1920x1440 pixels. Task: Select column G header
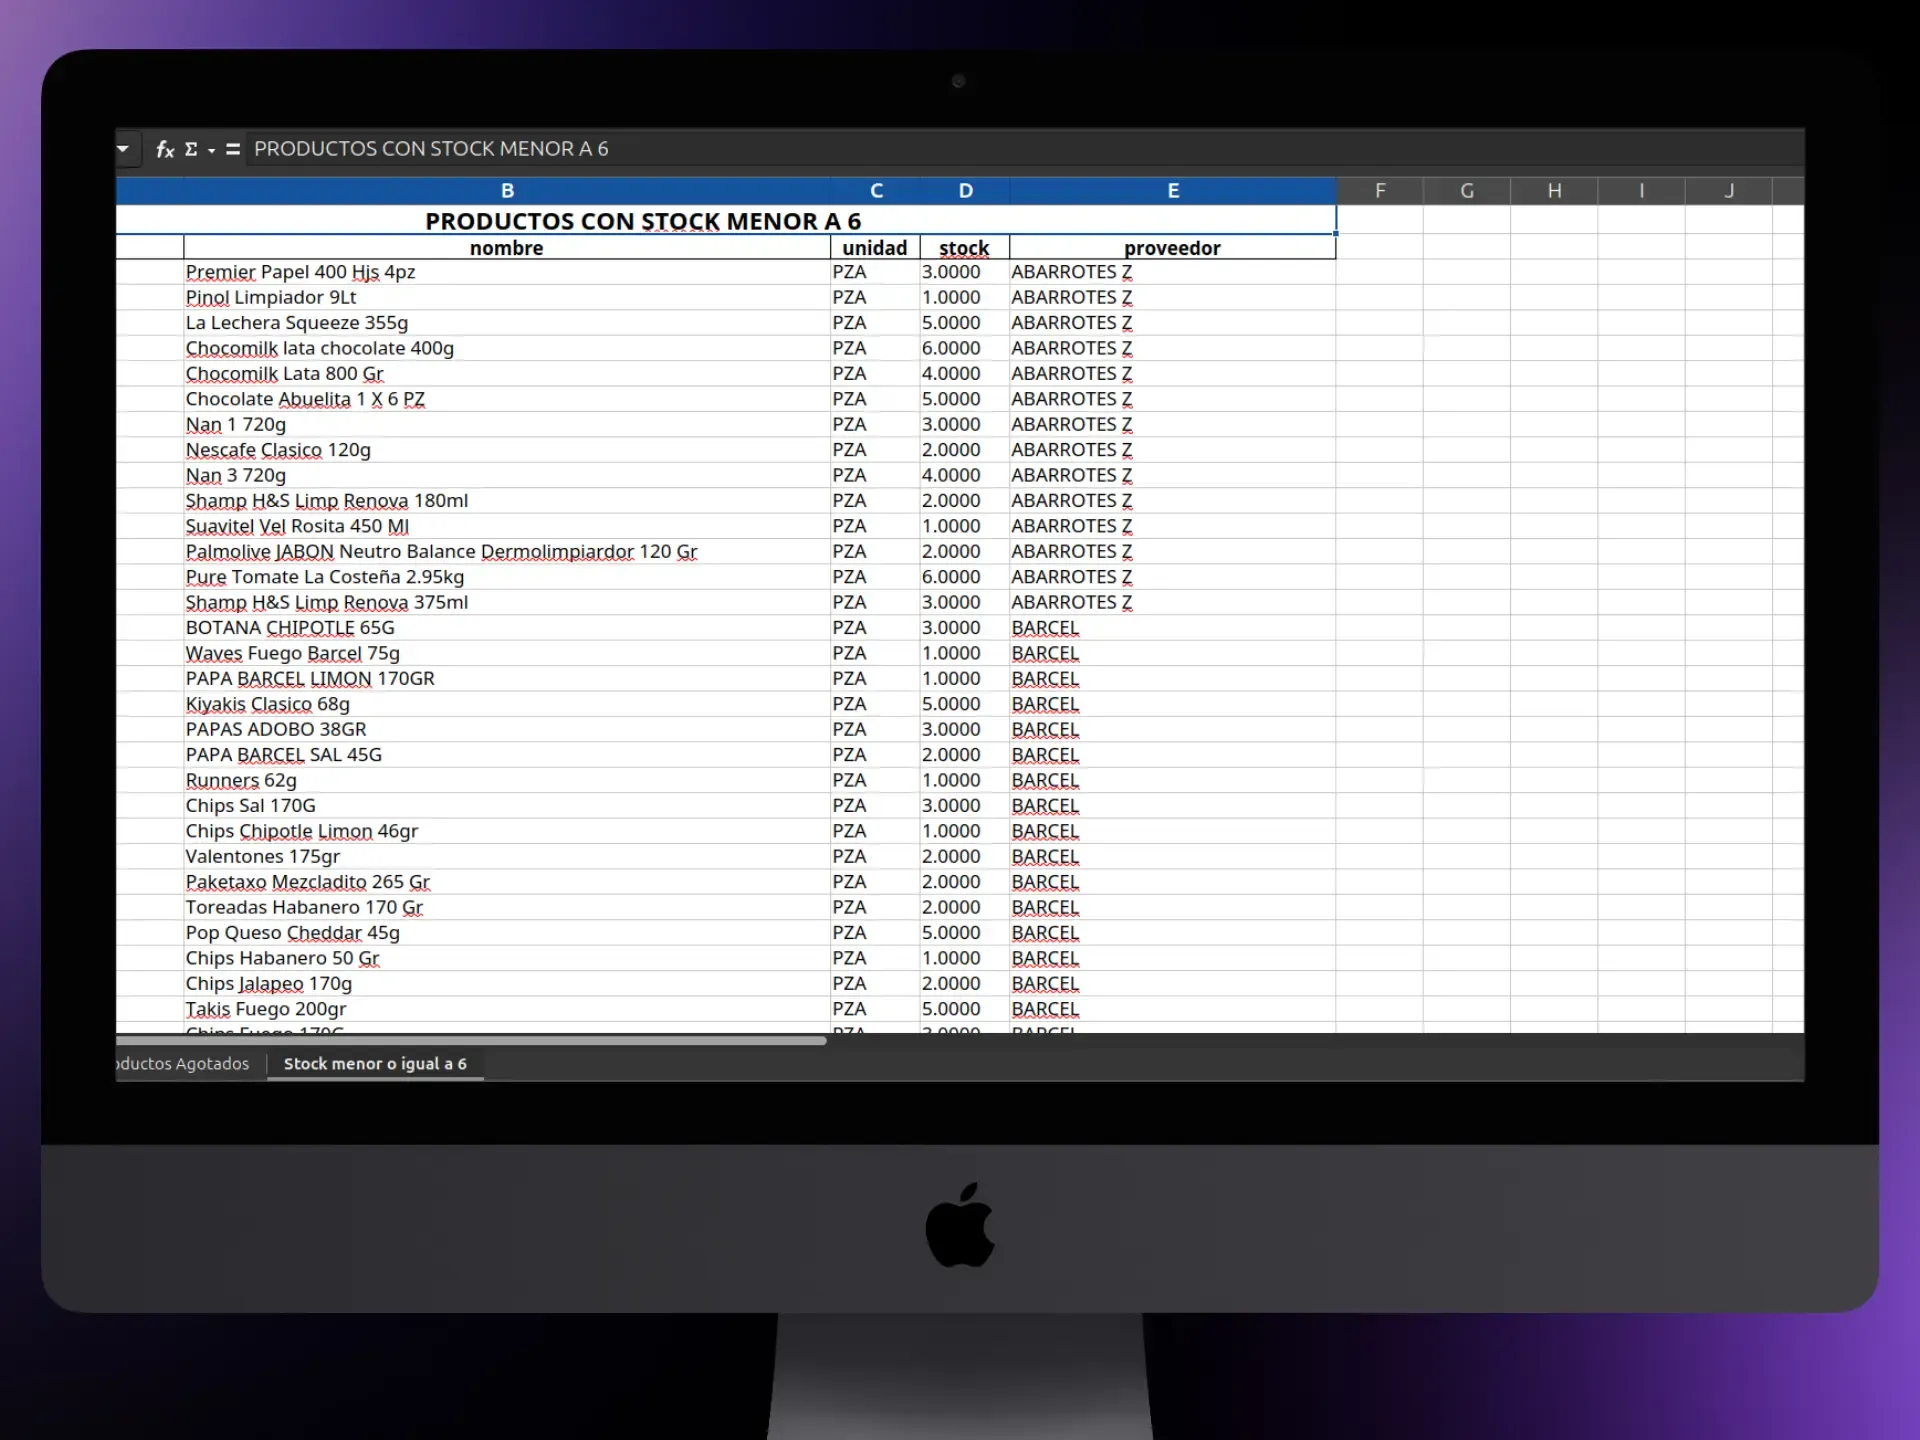tap(1467, 191)
